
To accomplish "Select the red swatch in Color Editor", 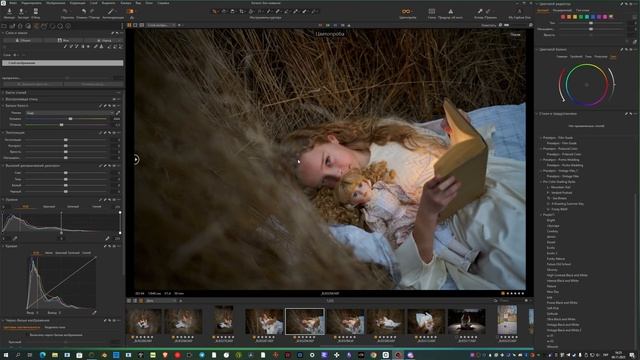I will pyautogui.click(x=563, y=17).
